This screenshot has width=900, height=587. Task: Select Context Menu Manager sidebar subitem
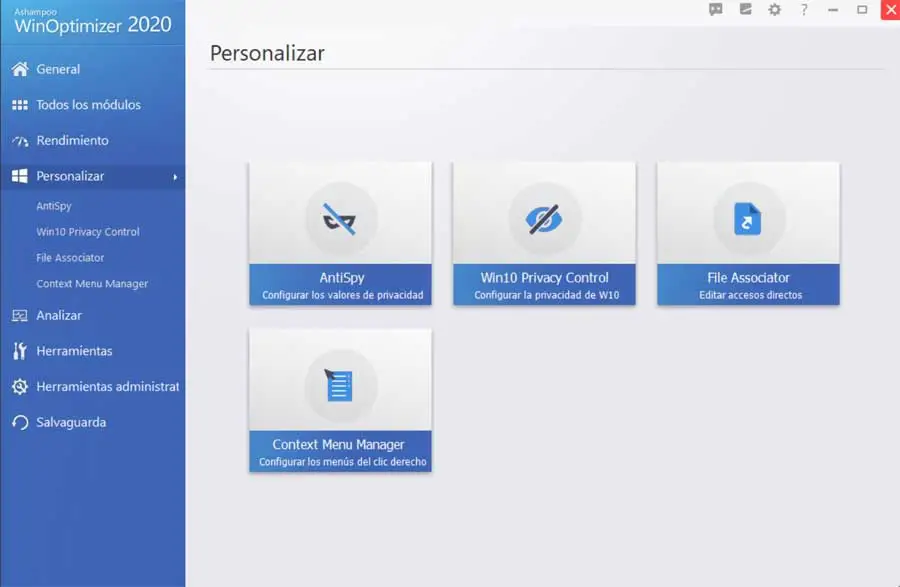(92, 283)
